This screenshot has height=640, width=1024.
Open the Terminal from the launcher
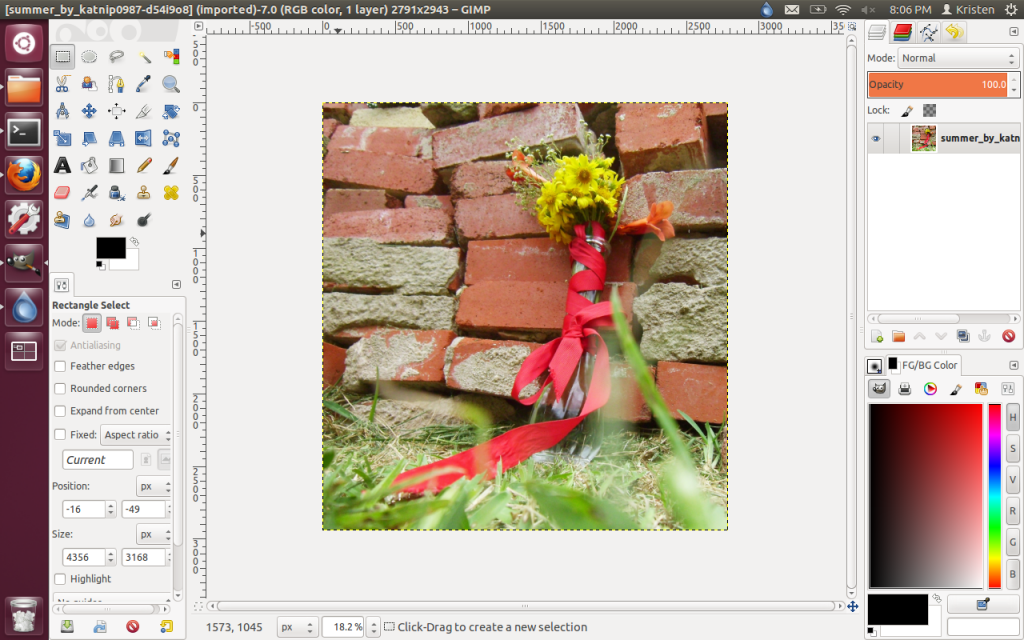(x=24, y=131)
